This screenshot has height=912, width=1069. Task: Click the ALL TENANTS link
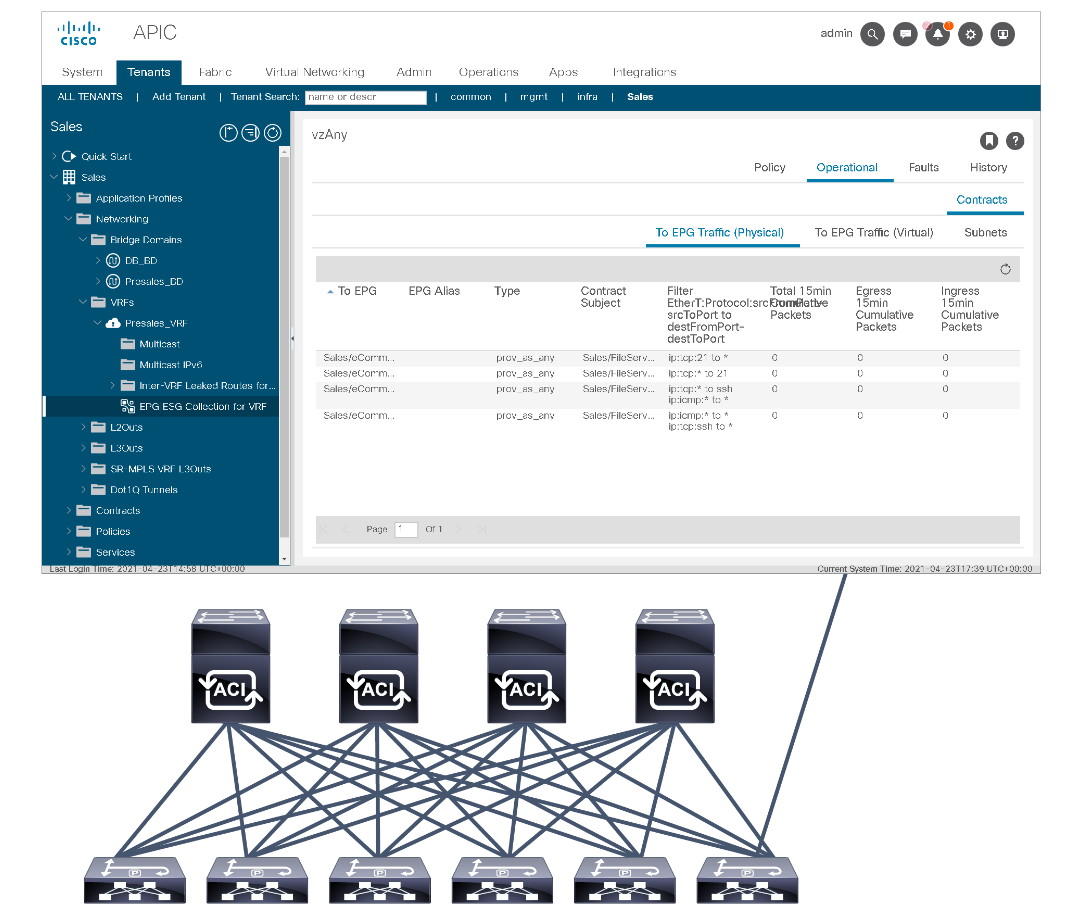coord(90,97)
